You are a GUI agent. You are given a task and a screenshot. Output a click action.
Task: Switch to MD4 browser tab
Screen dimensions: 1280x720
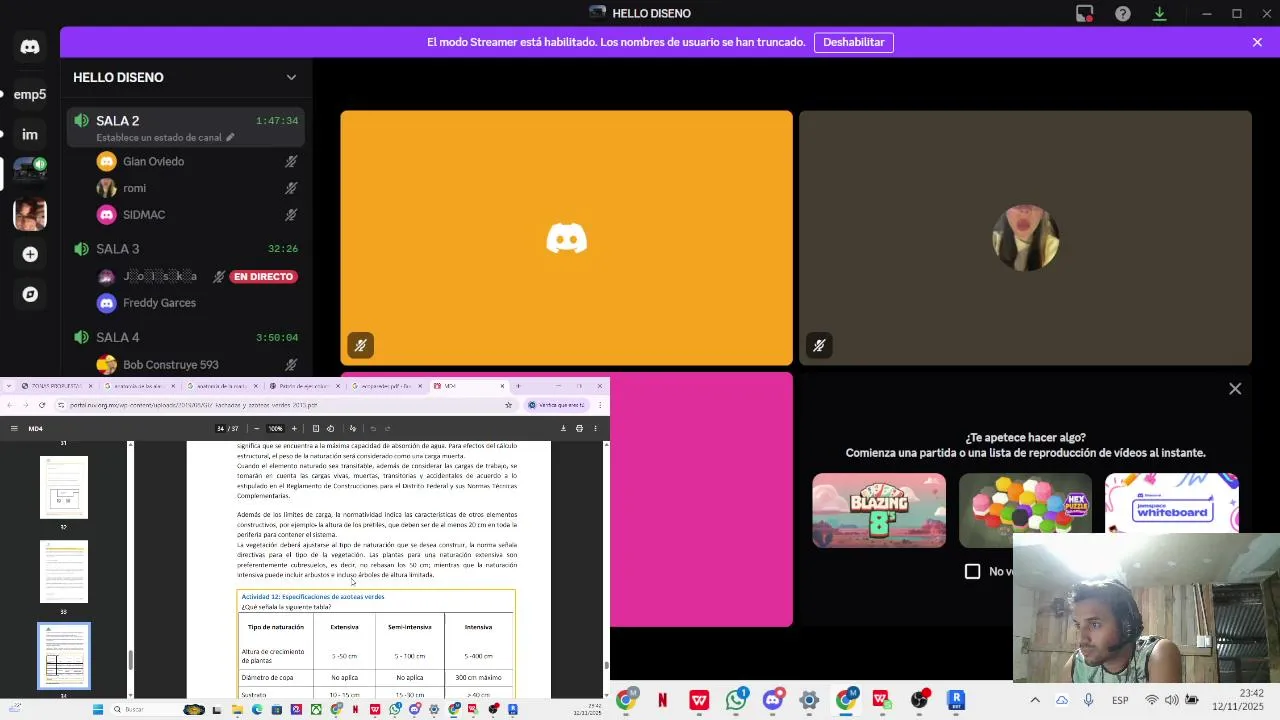(470, 386)
